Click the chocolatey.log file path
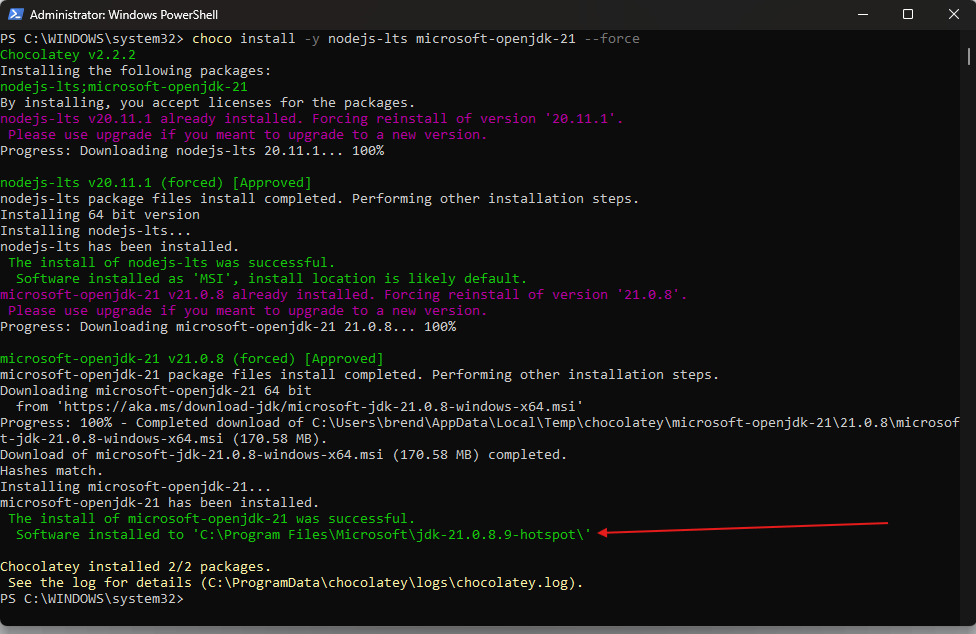 click(390, 582)
